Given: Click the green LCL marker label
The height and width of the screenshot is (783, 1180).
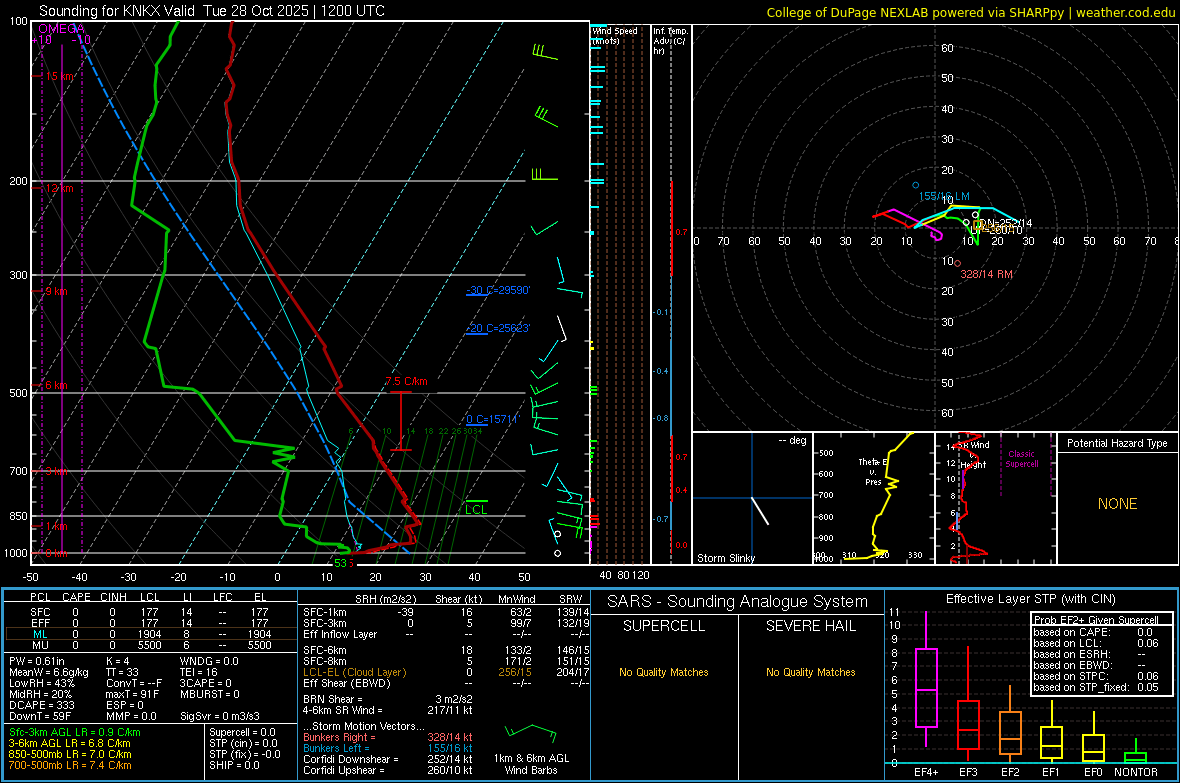Looking at the screenshot, I should 476,510.
